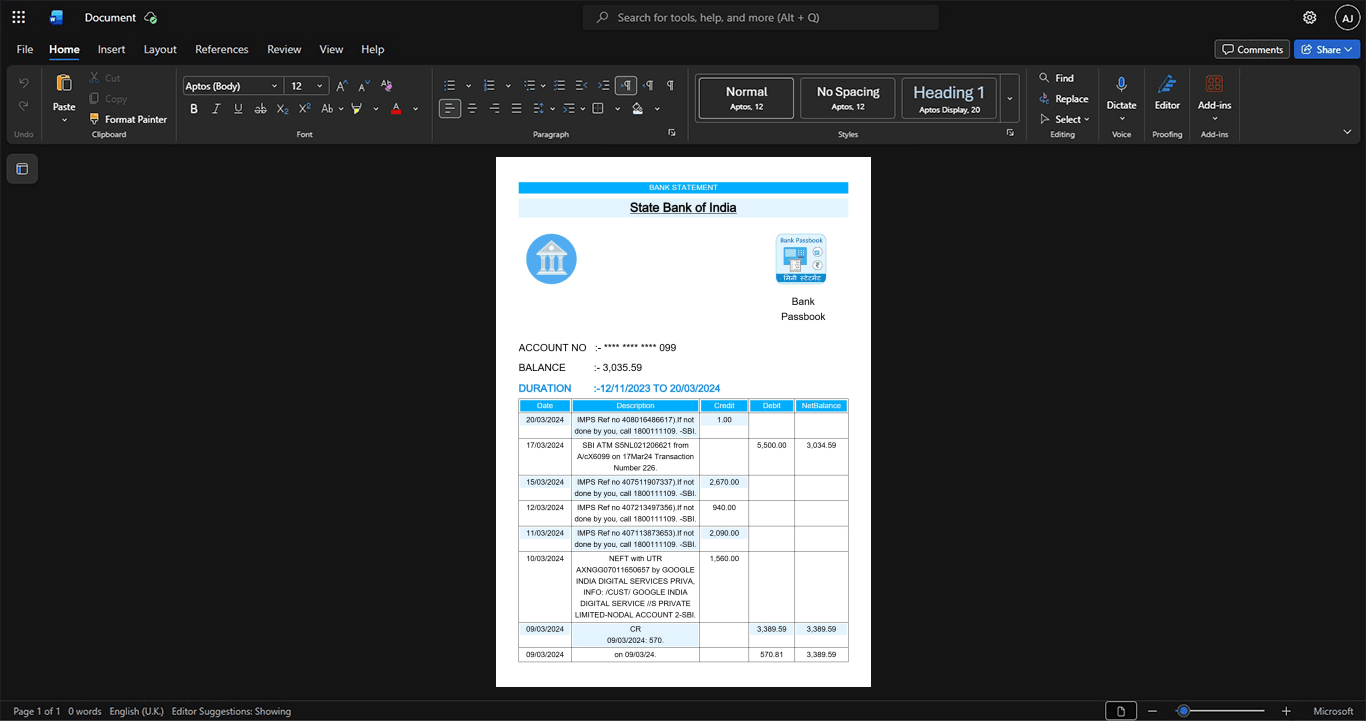Open the File menu

[25, 49]
